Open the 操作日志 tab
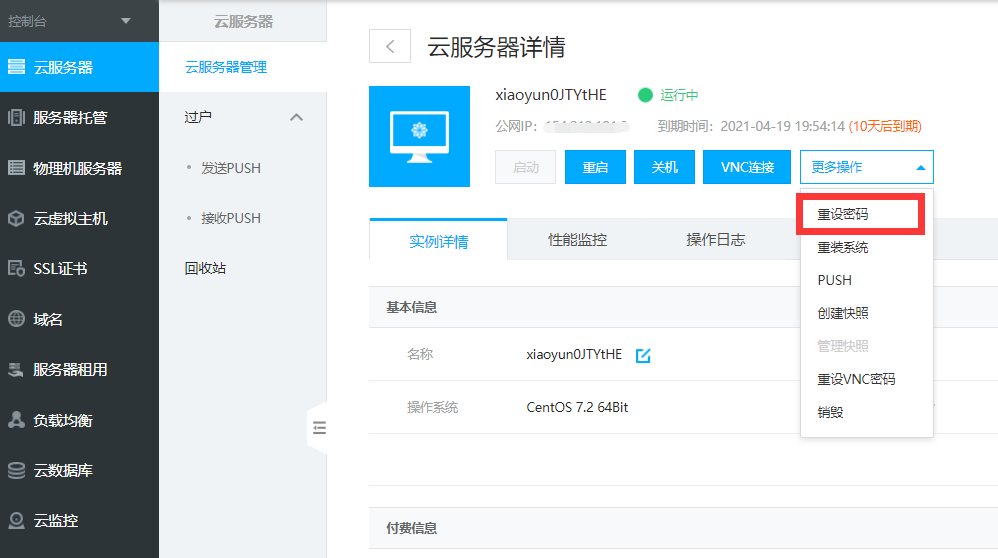The height and width of the screenshot is (558, 998). pos(715,240)
